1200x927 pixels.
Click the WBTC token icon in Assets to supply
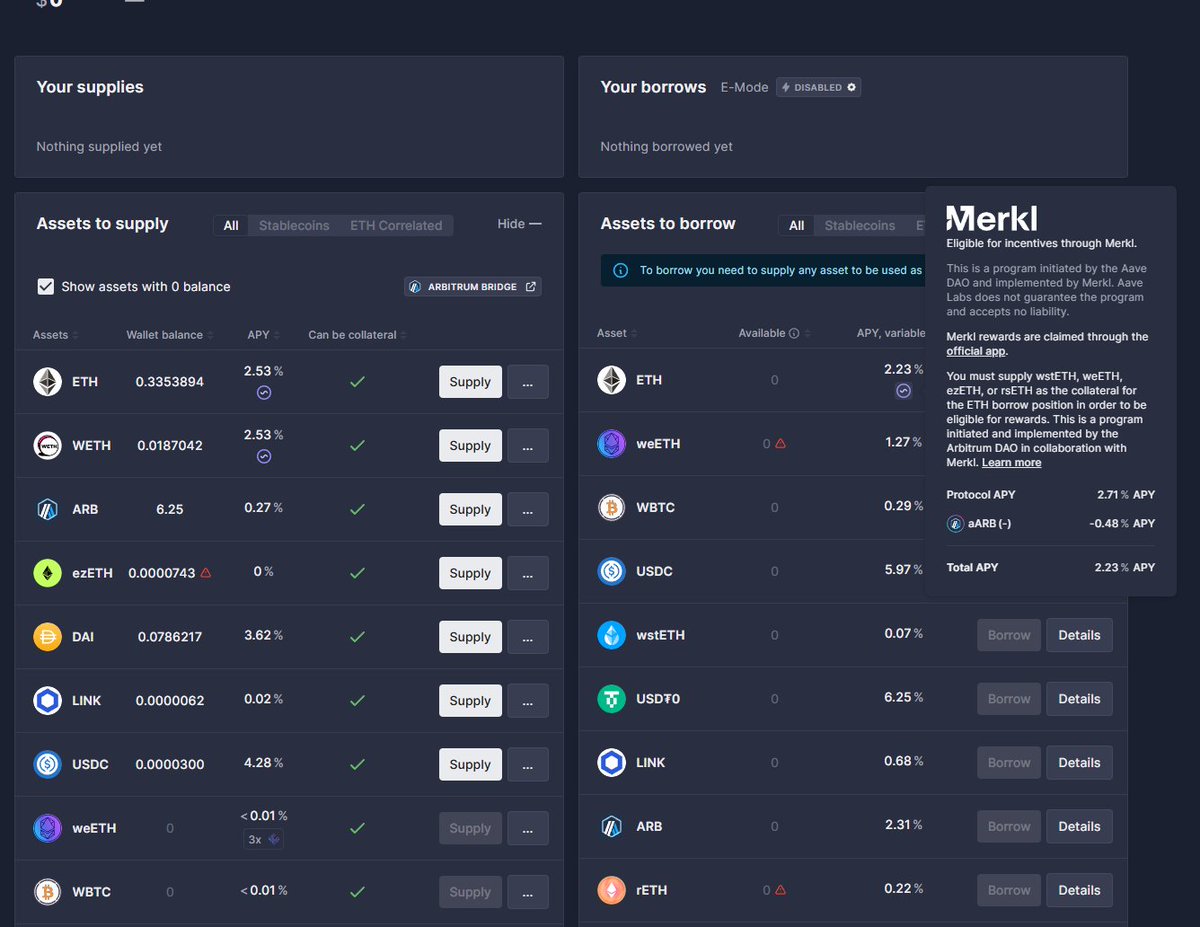(x=48, y=892)
